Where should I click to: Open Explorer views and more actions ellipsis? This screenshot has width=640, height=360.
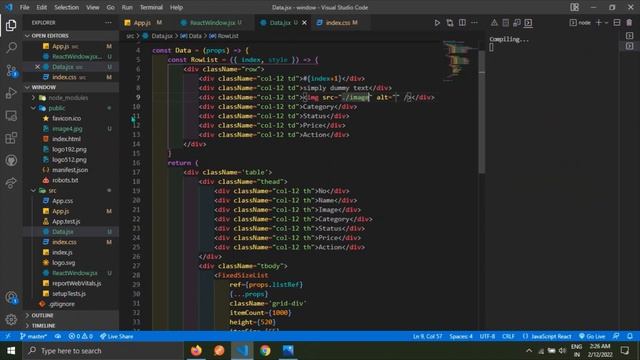(x=108, y=23)
